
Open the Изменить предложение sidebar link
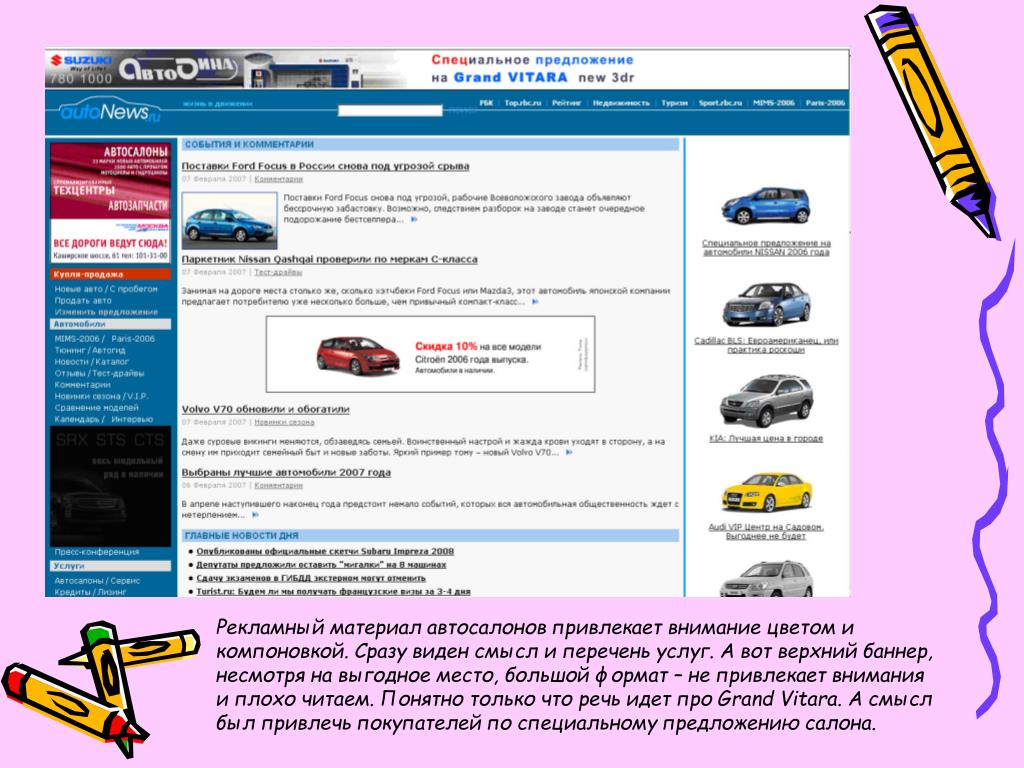tap(106, 312)
